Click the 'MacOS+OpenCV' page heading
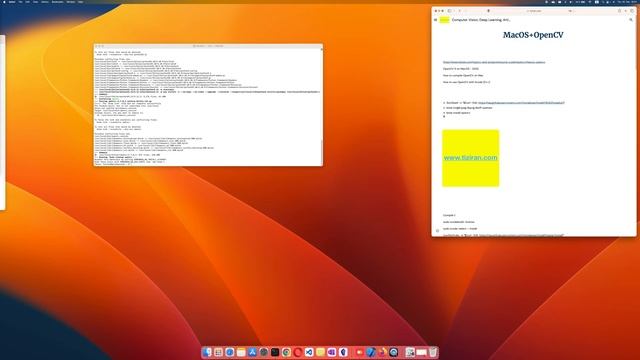Image resolution: width=640 pixels, height=360 pixels. point(533,35)
